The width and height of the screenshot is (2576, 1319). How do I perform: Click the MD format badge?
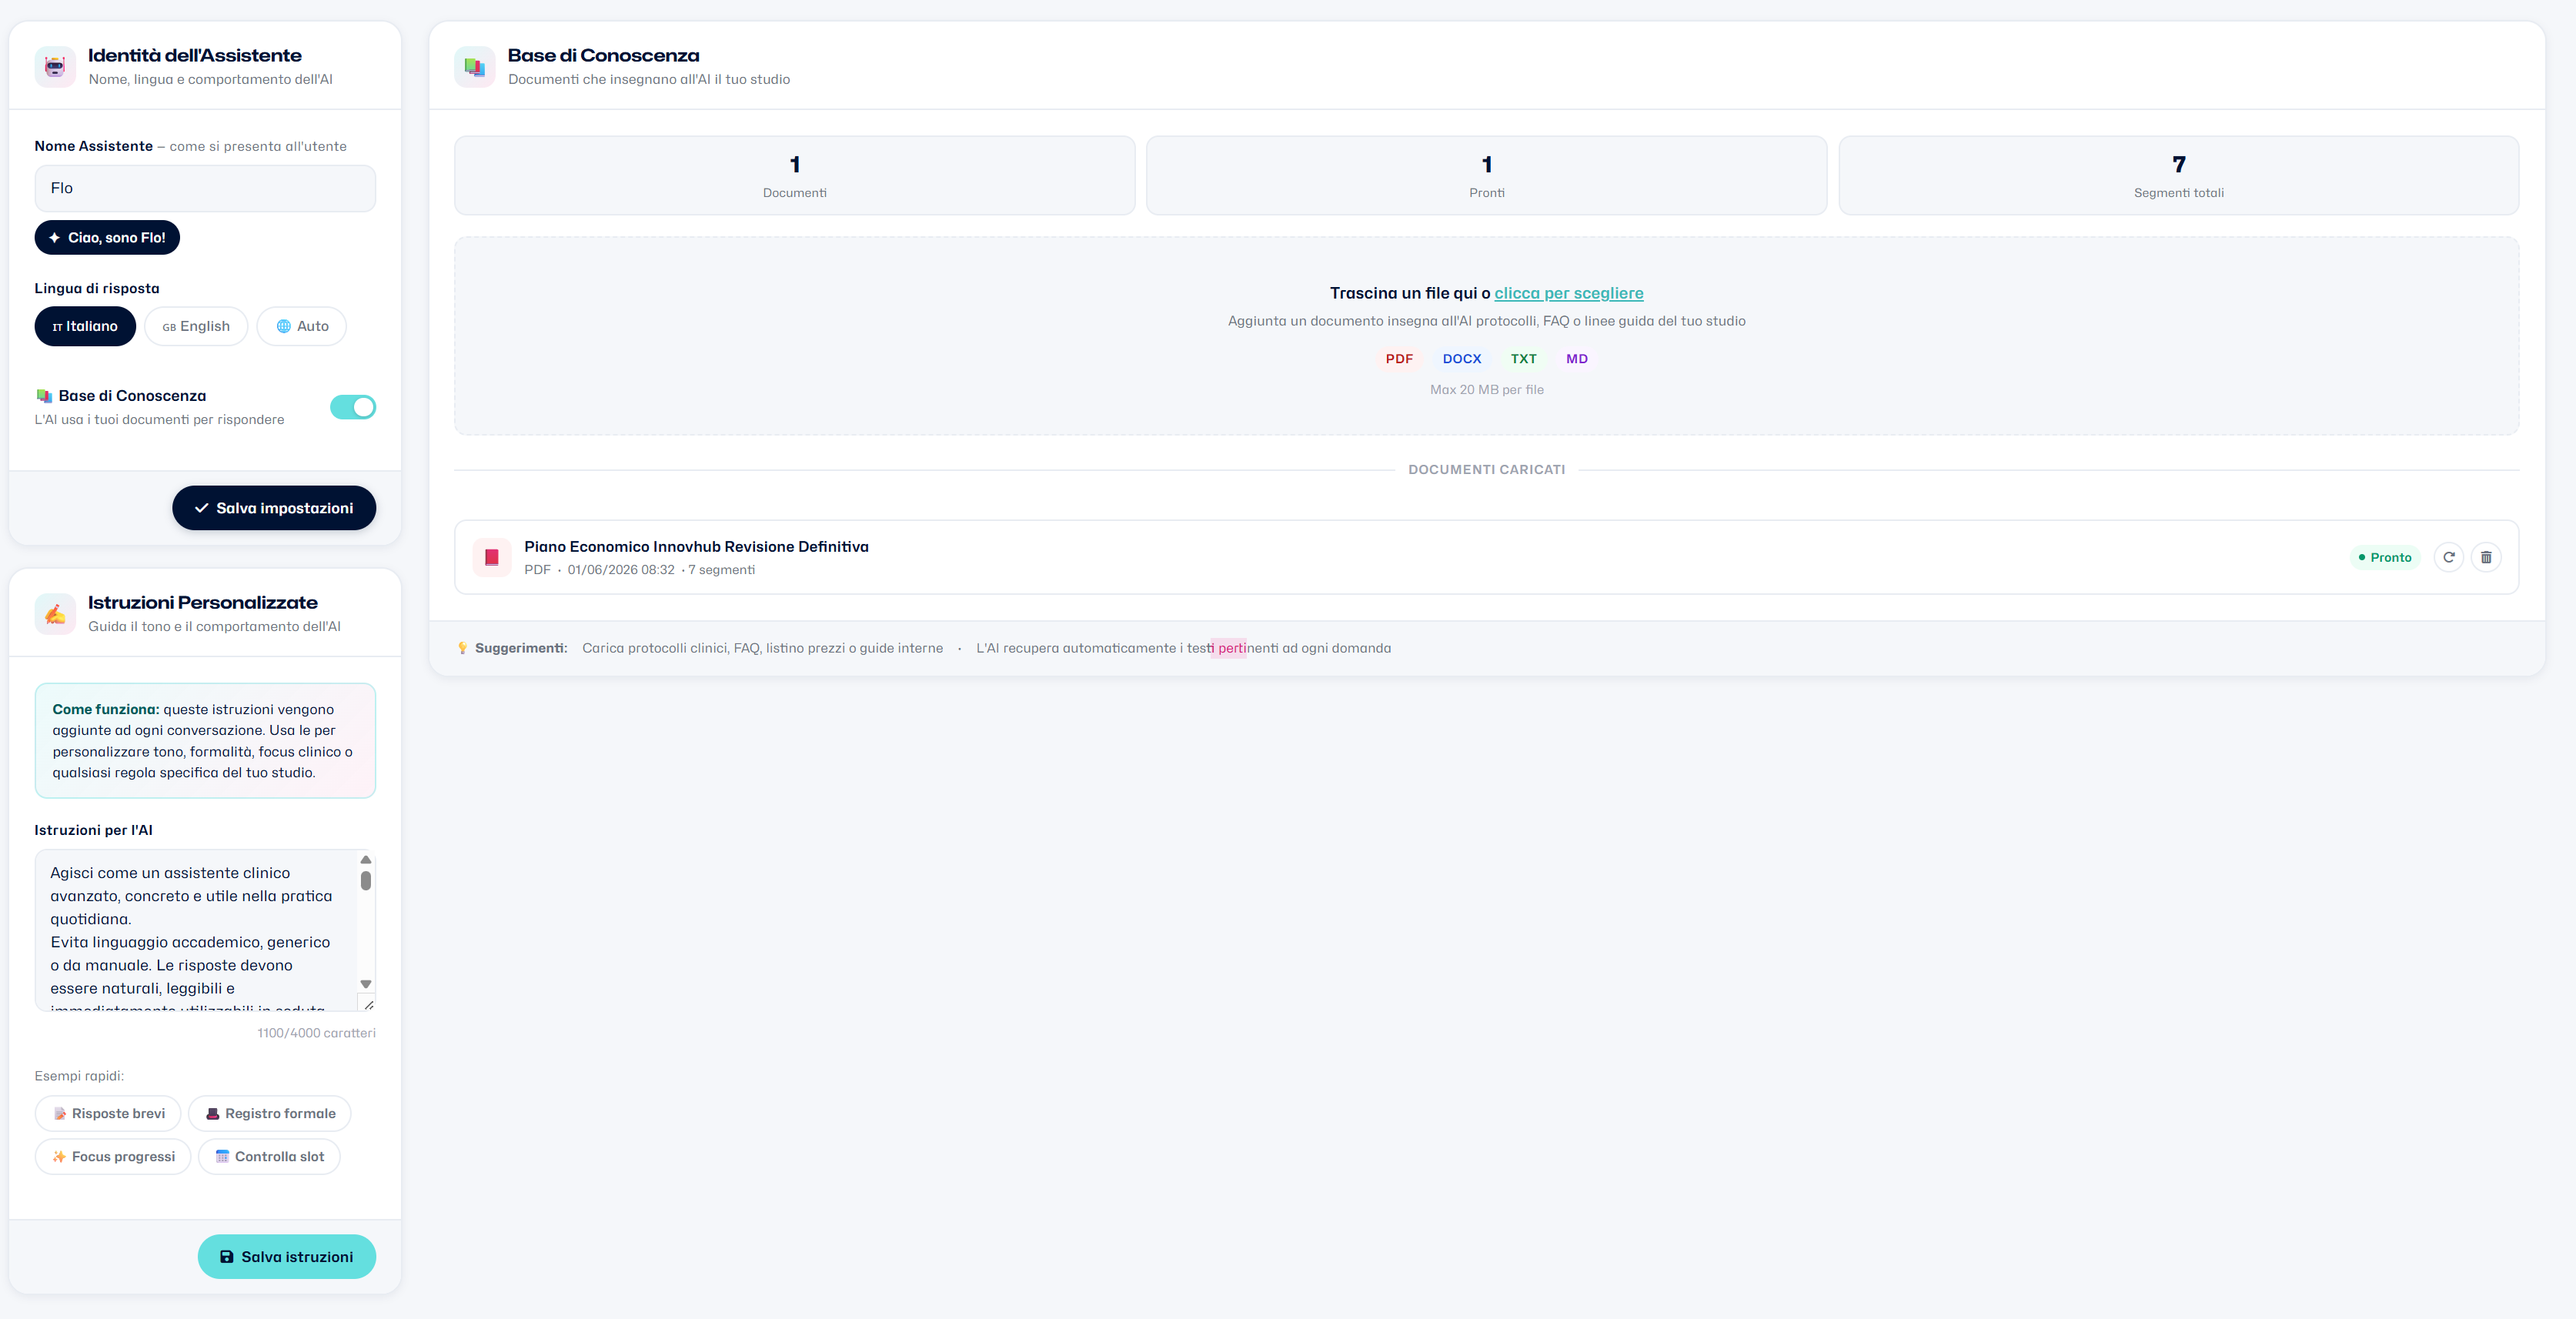click(1577, 359)
